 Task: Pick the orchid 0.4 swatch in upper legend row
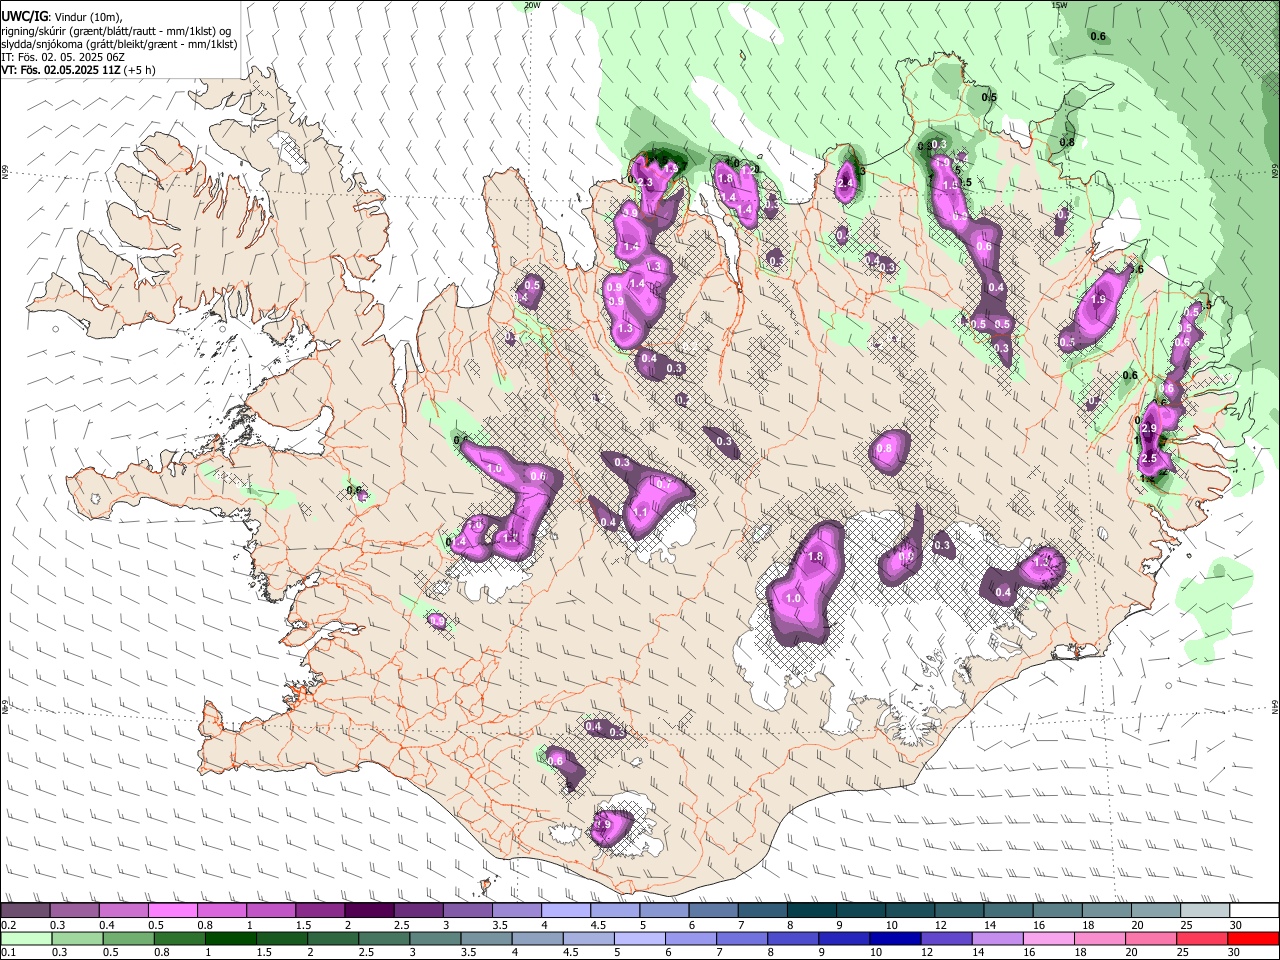pyautogui.click(x=123, y=911)
